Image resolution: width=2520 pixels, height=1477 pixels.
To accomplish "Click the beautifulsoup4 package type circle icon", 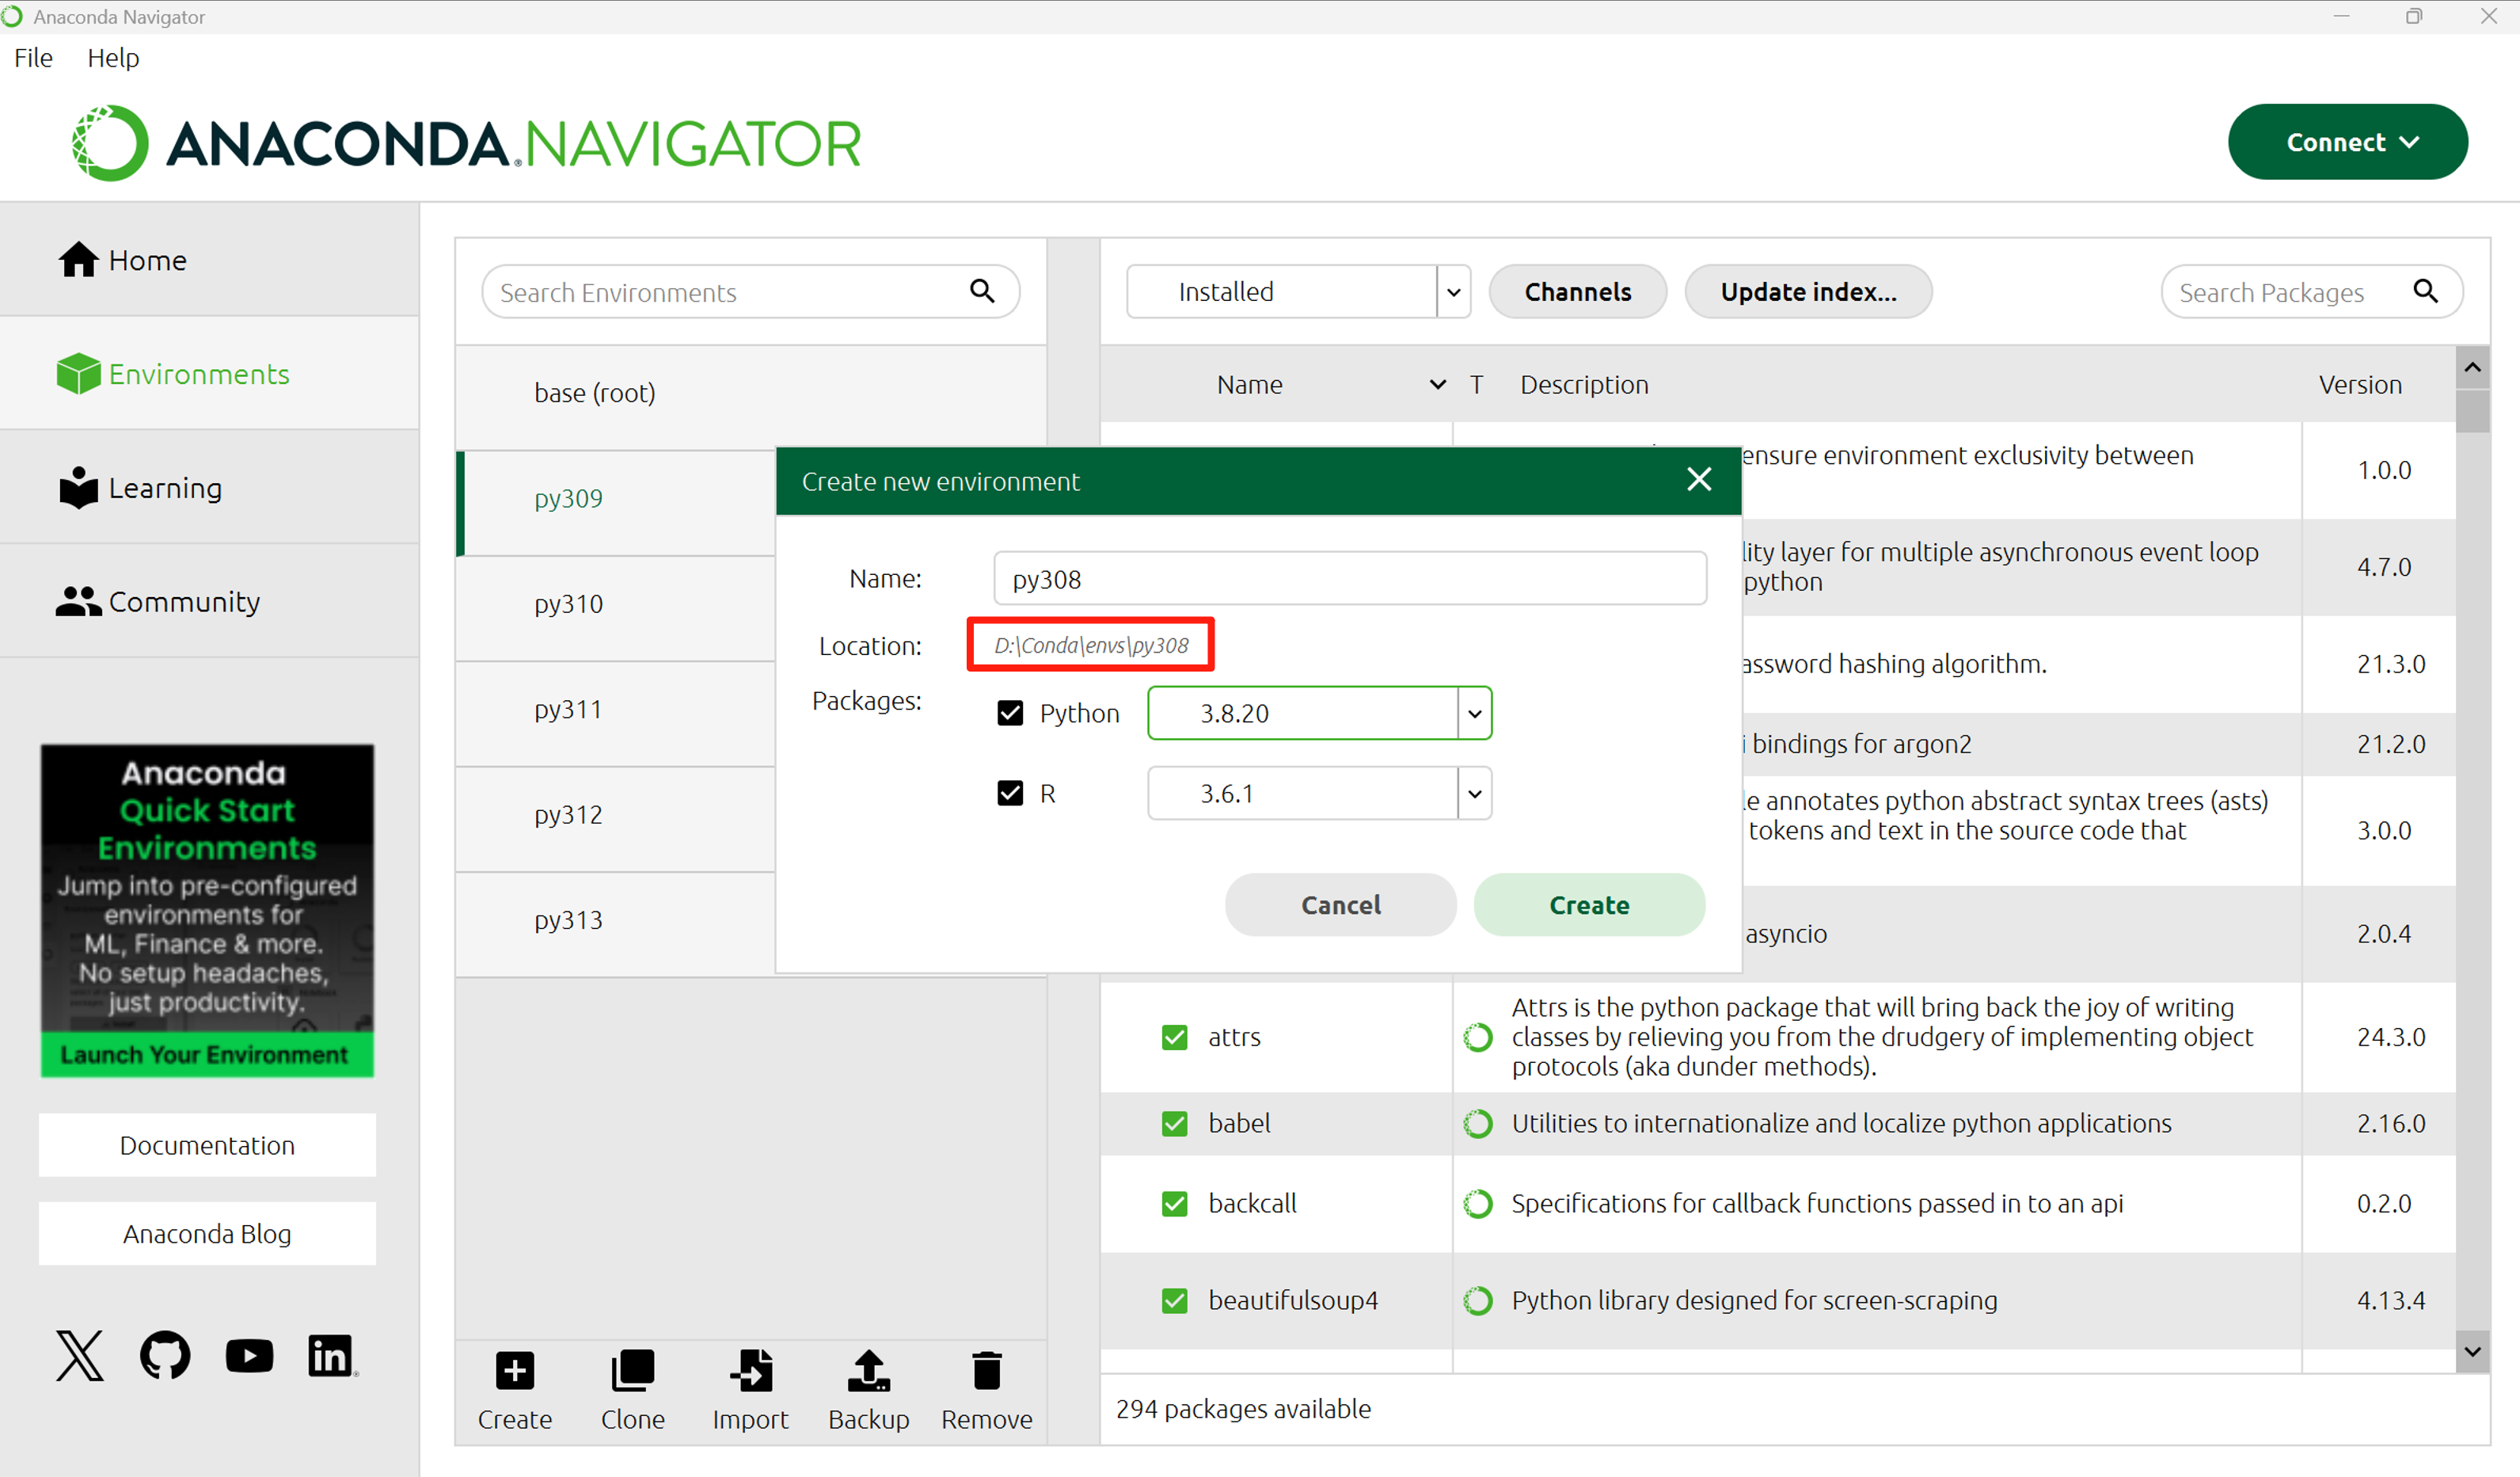I will click(x=1478, y=1301).
